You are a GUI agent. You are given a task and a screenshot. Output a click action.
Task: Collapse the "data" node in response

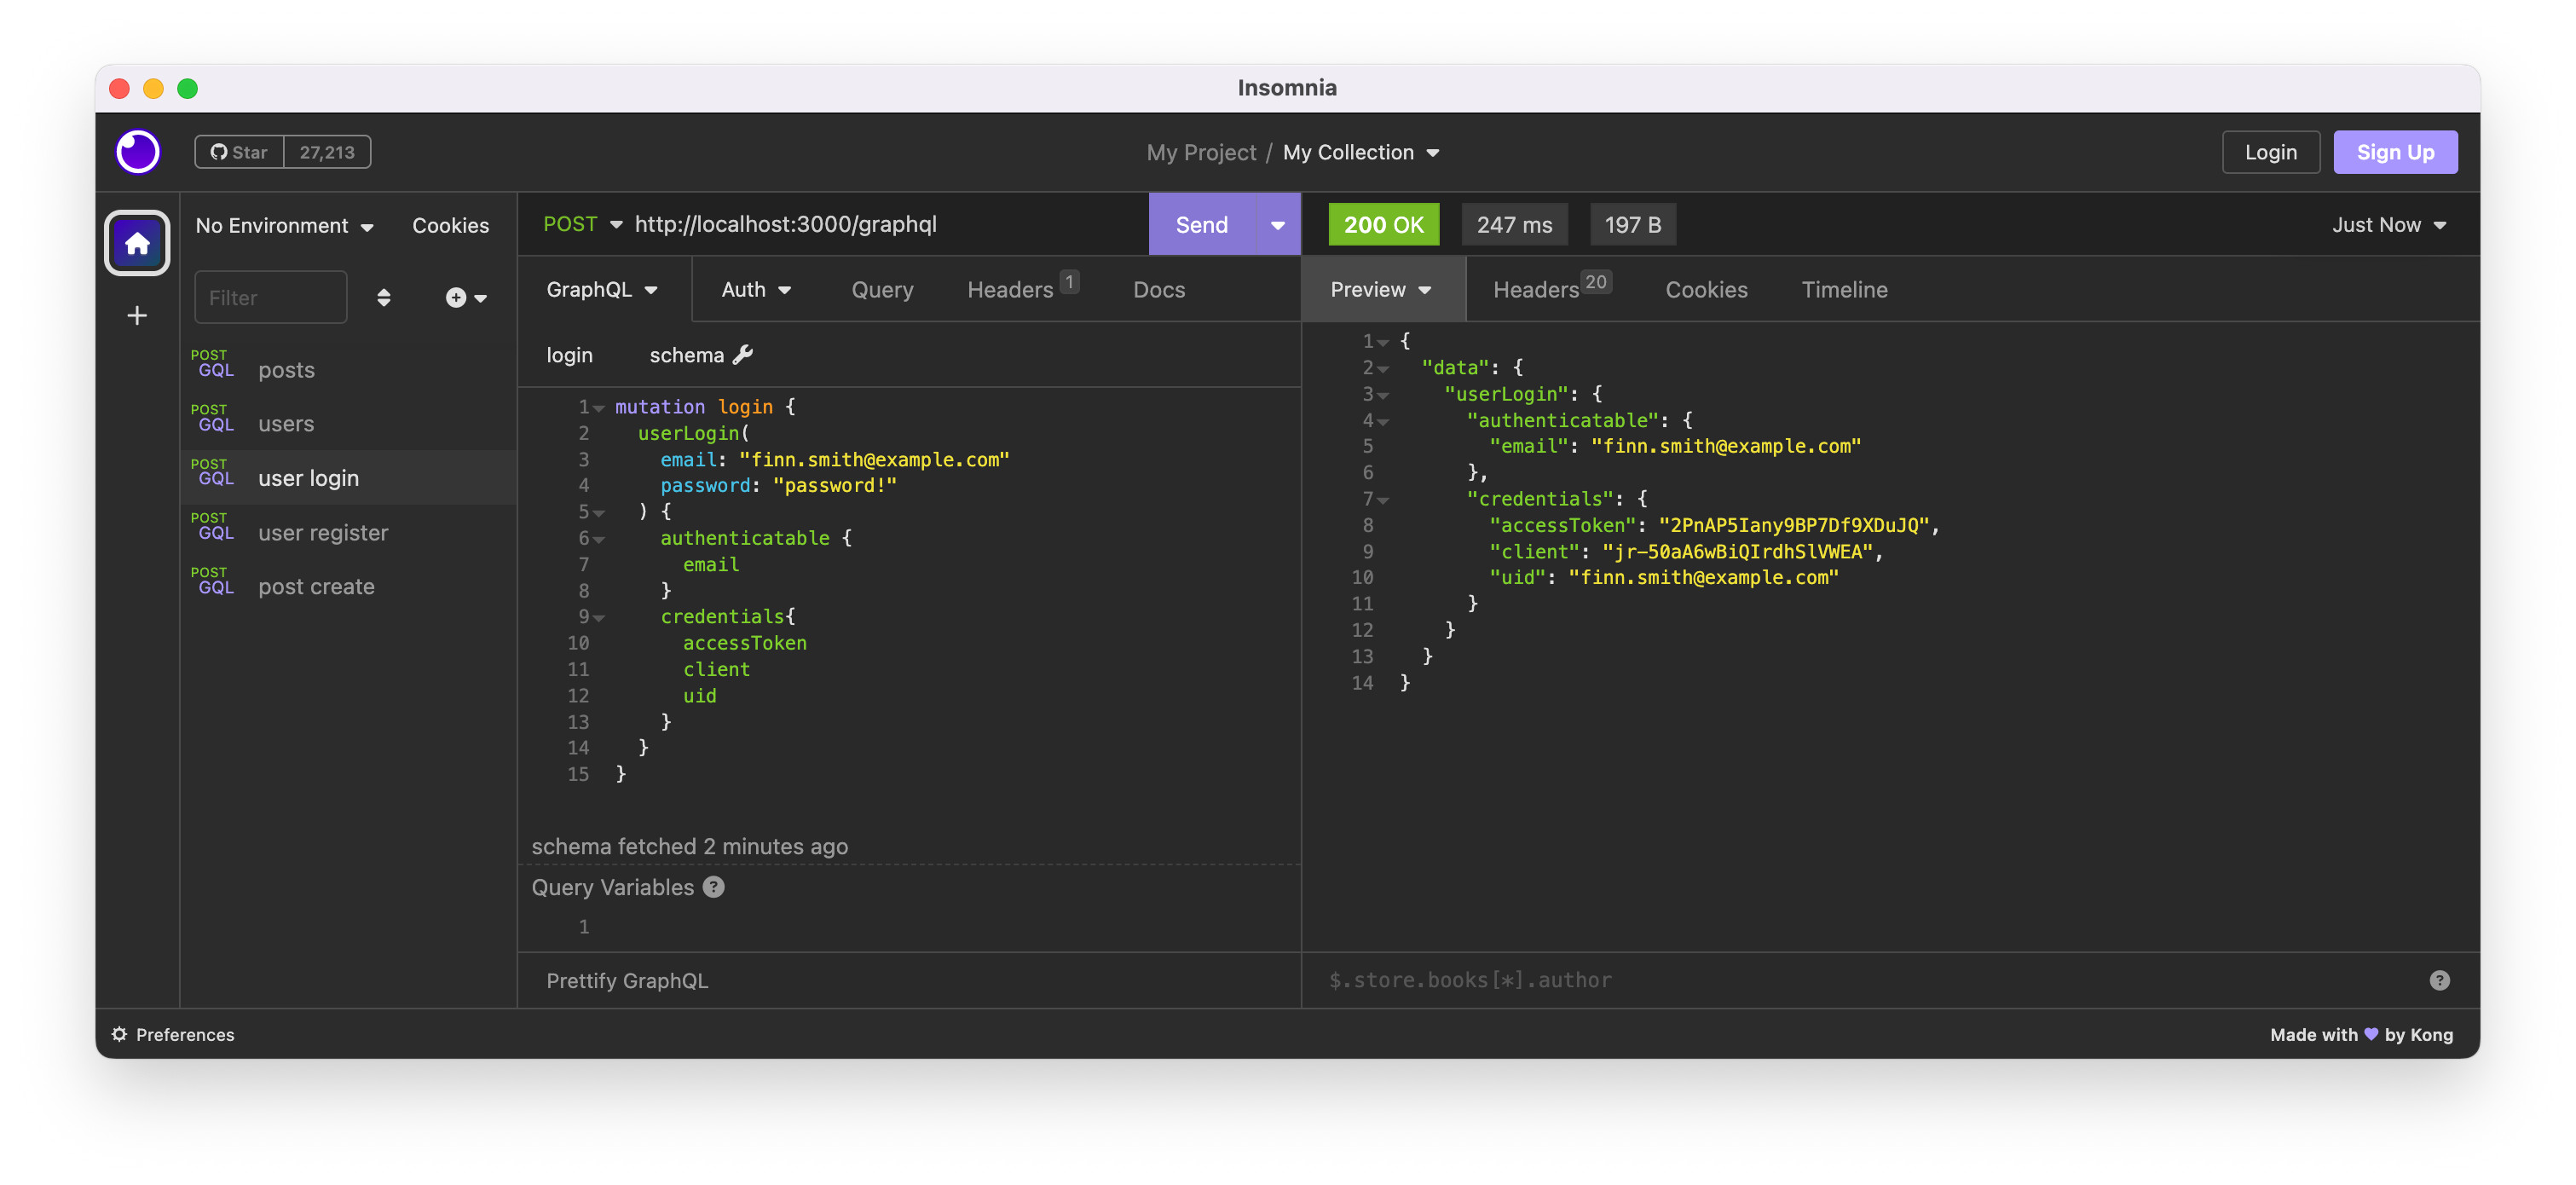tap(1383, 369)
